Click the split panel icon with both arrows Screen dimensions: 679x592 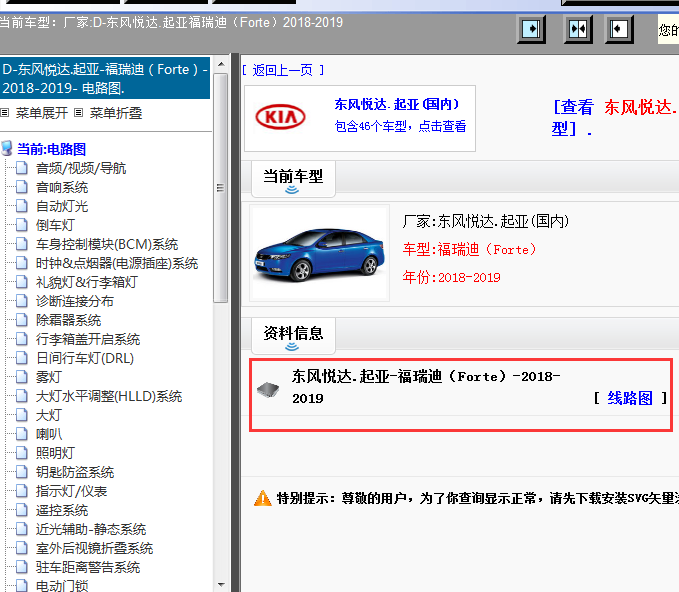[x=578, y=29]
